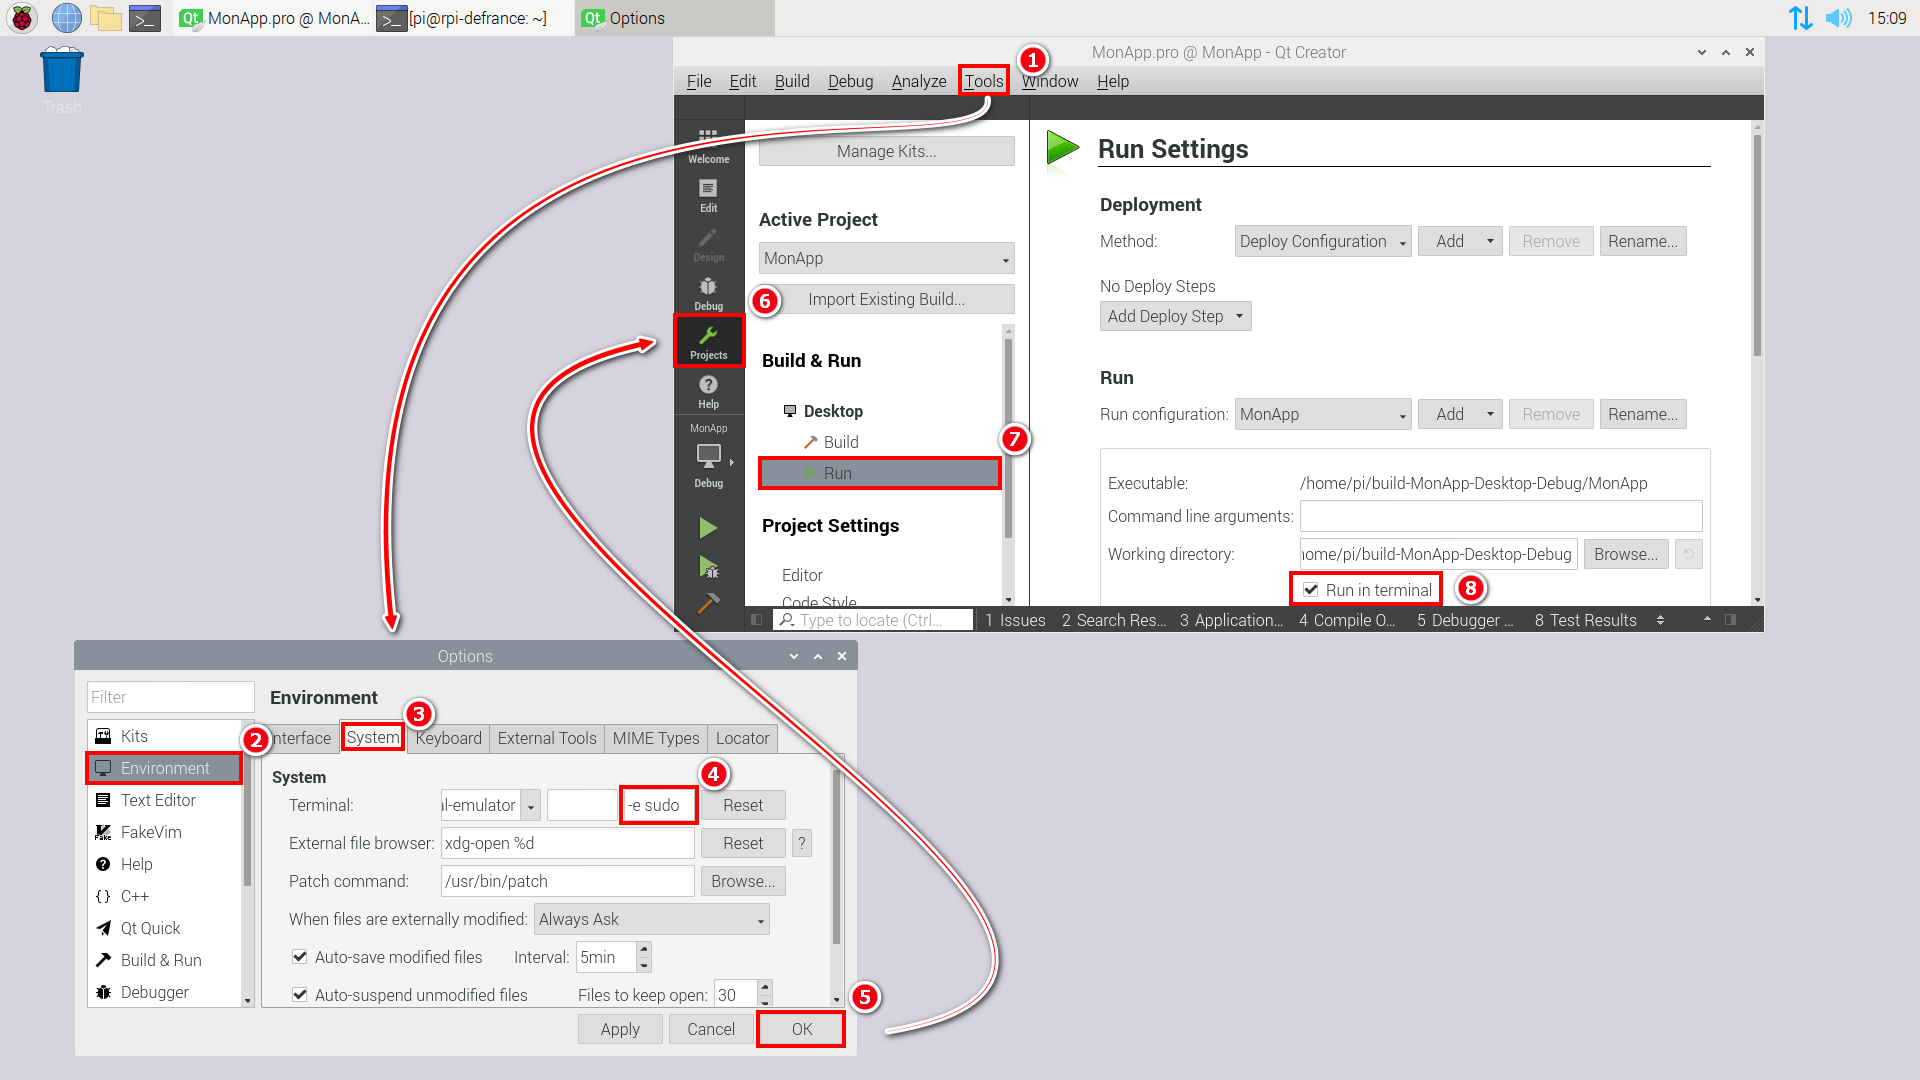Viewport: 1920px width, 1080px height.
Task: Open the Add dropdown in Run section
Action: click(x=1459, y=414)
